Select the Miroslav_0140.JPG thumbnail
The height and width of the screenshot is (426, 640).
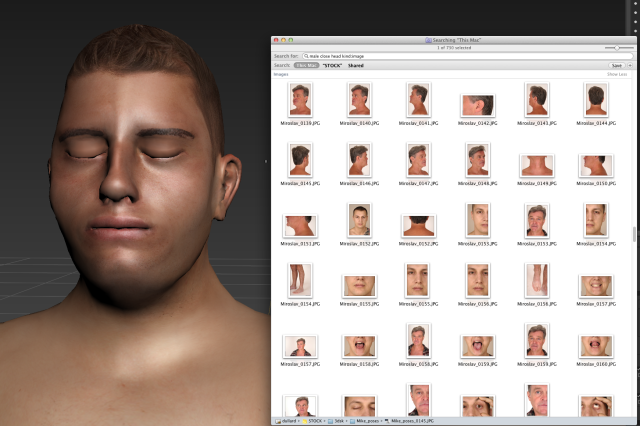point(359,100)
